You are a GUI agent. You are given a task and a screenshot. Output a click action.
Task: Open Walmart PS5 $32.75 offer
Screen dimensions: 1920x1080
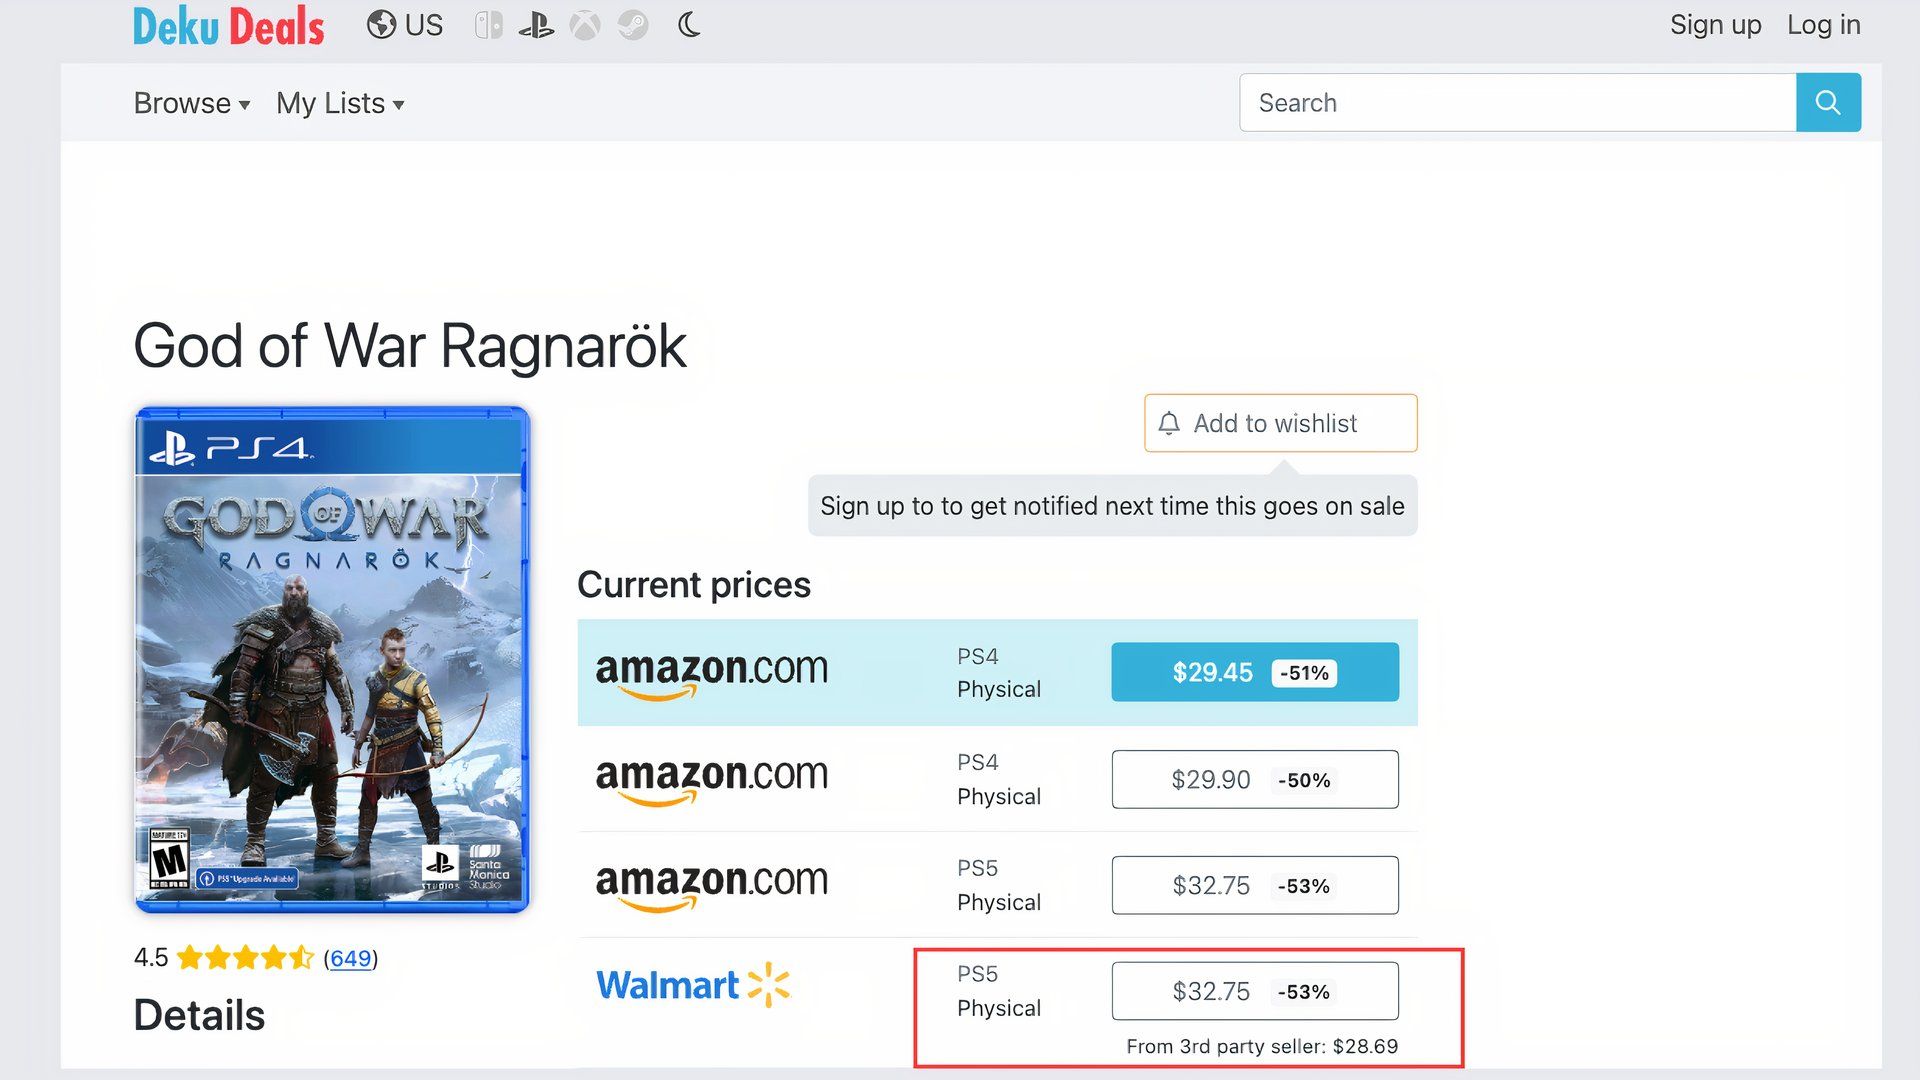click(x=1255, y=991)
